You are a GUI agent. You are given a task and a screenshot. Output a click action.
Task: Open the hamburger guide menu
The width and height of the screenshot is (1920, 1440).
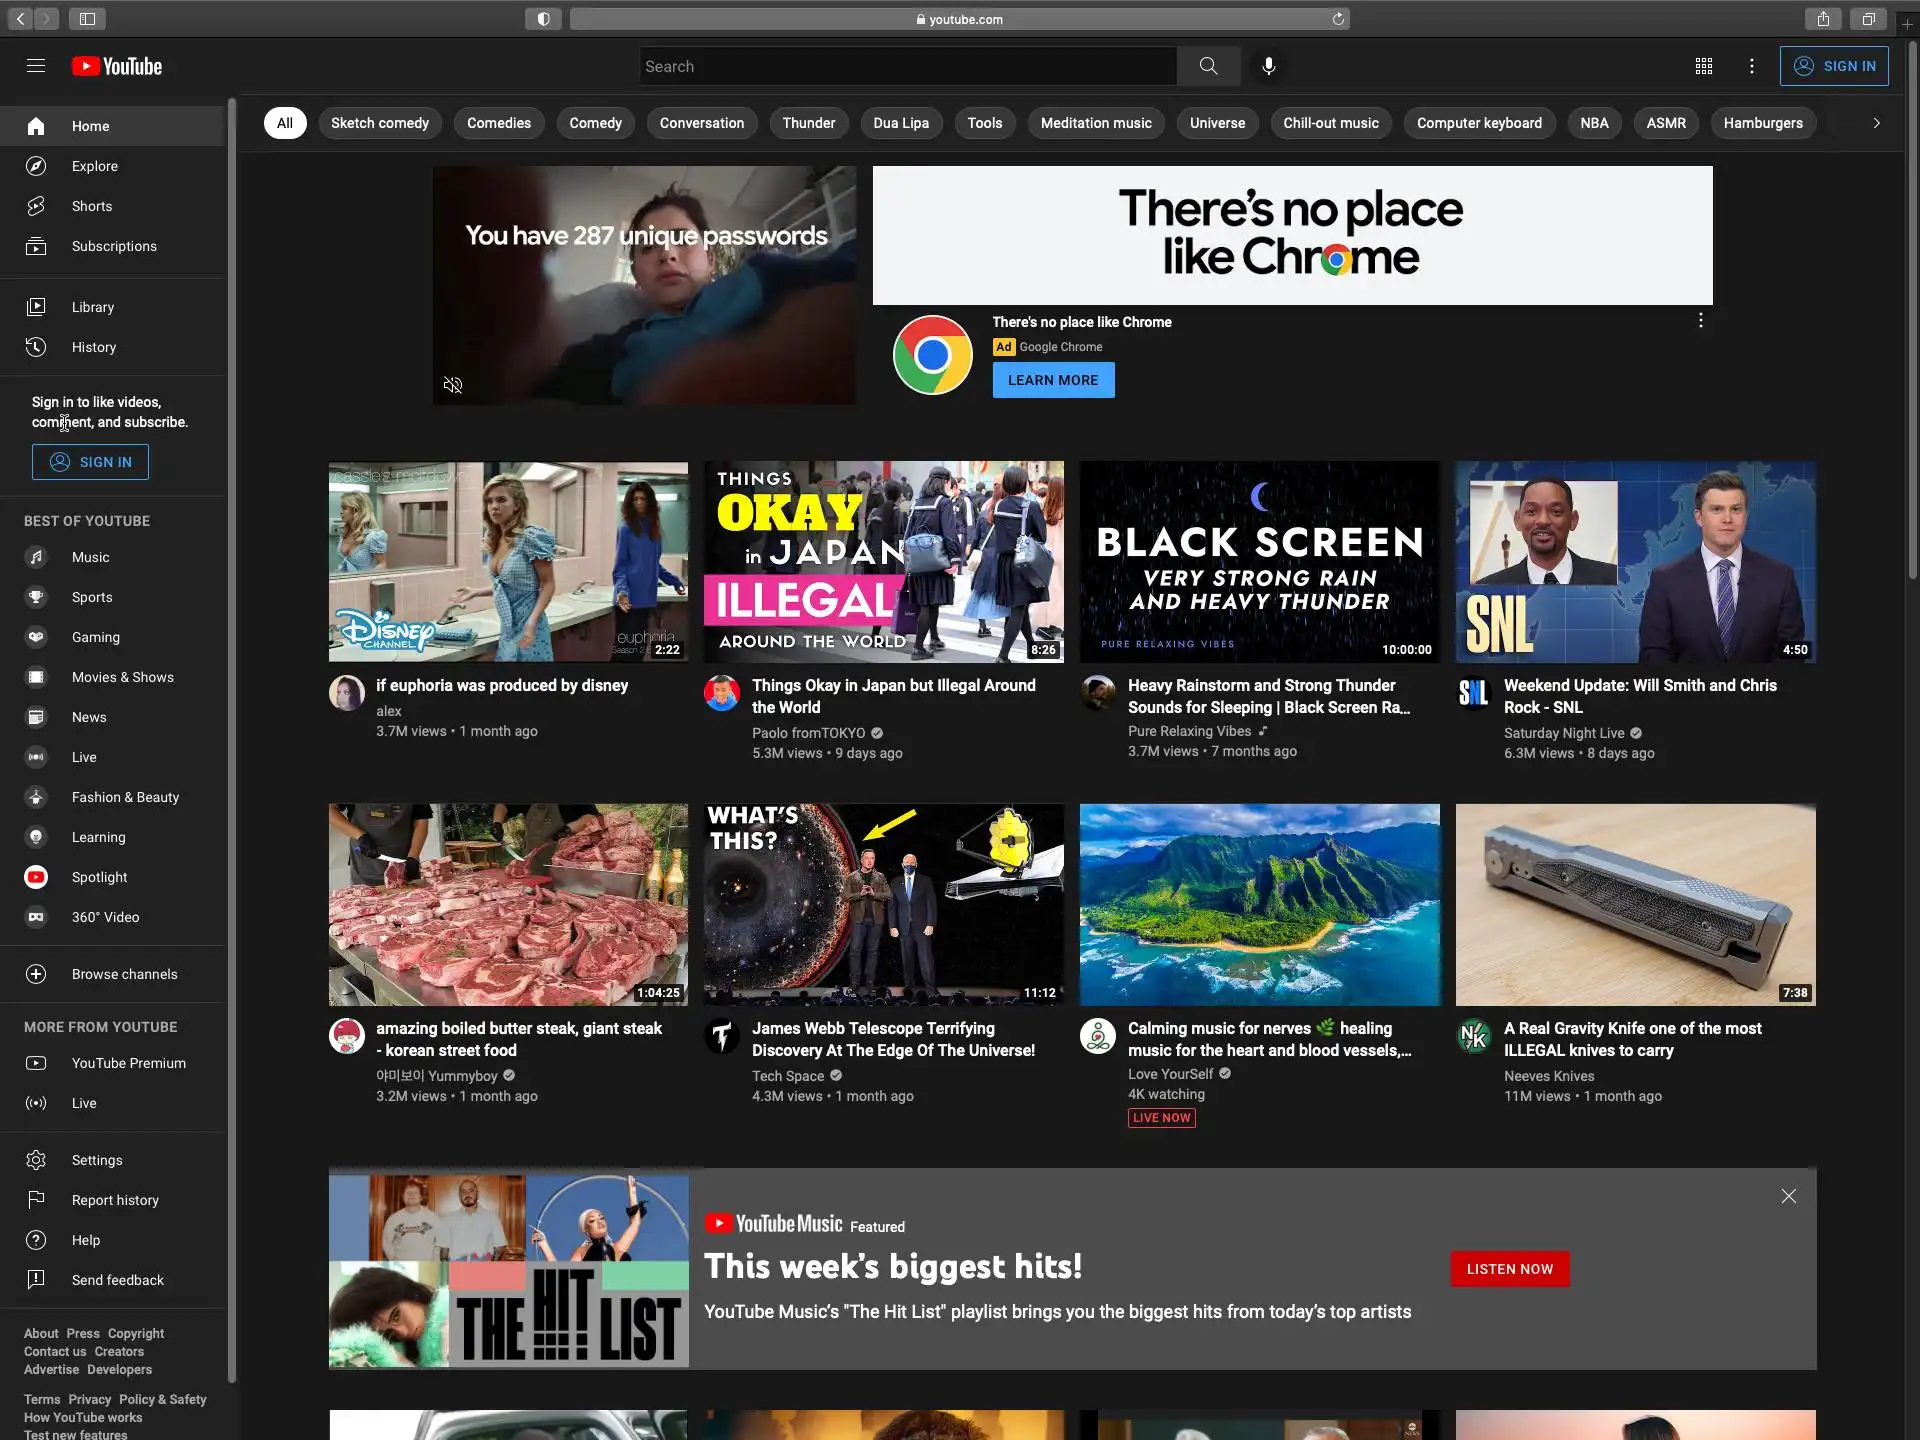click(x=36, y=66)
